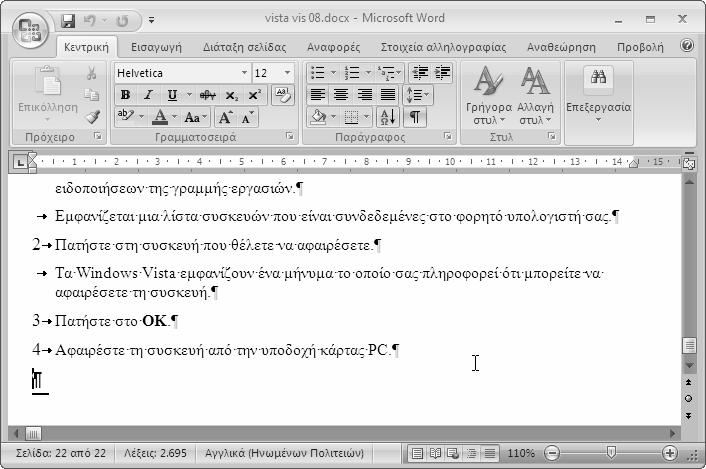Viewport: 706px width, 469px height.
Task: Click the Copy icon in the clipboard group
Action: tap(91, 95)
